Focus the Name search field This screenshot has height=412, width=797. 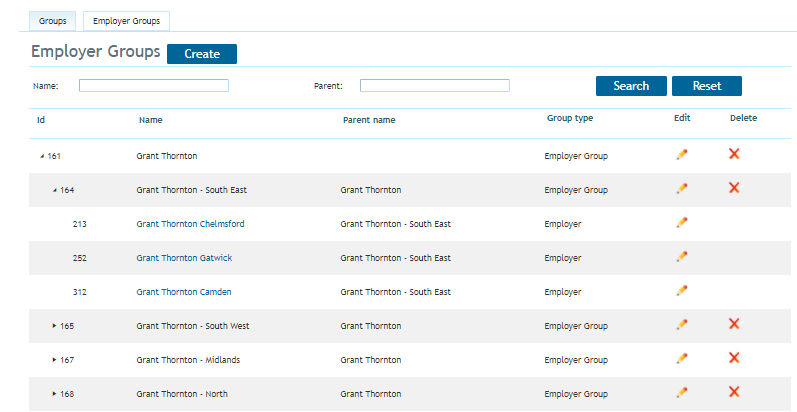click(x=154, y=85)
